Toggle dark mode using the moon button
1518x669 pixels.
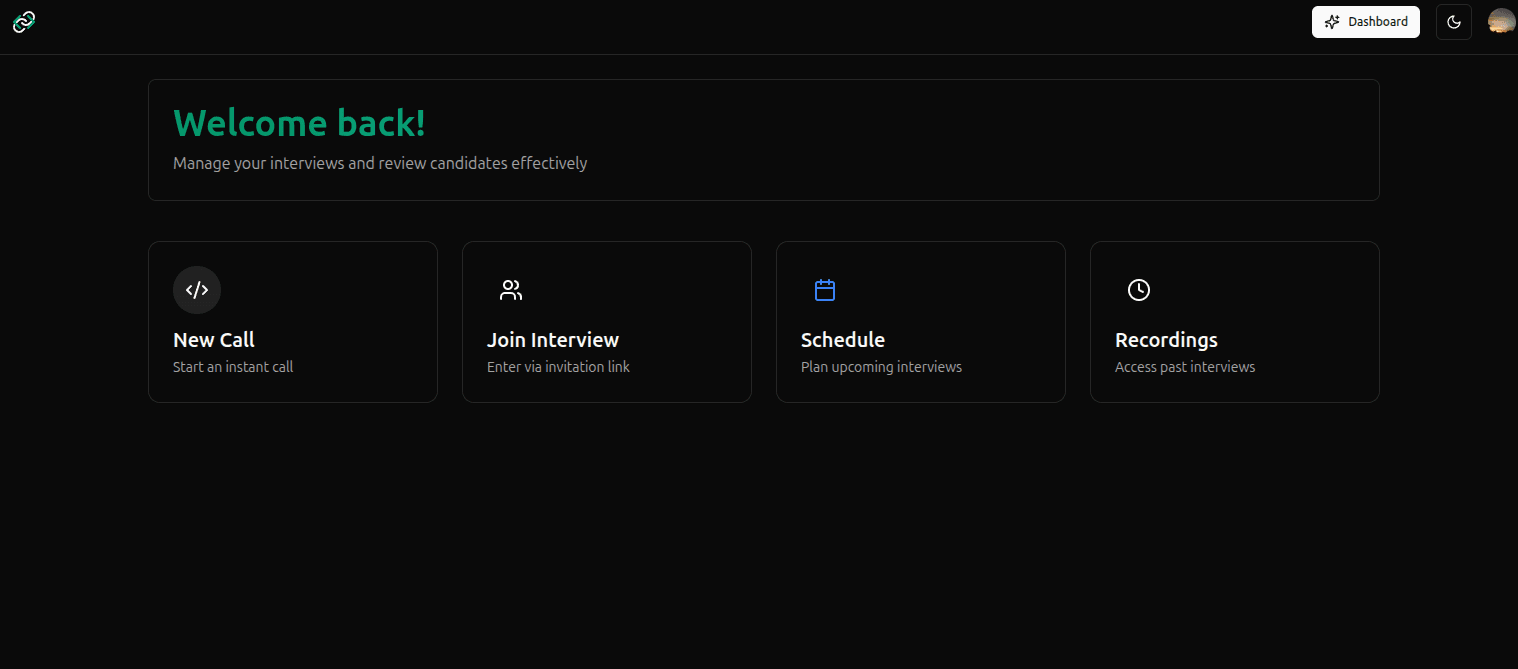(1453, 21)
